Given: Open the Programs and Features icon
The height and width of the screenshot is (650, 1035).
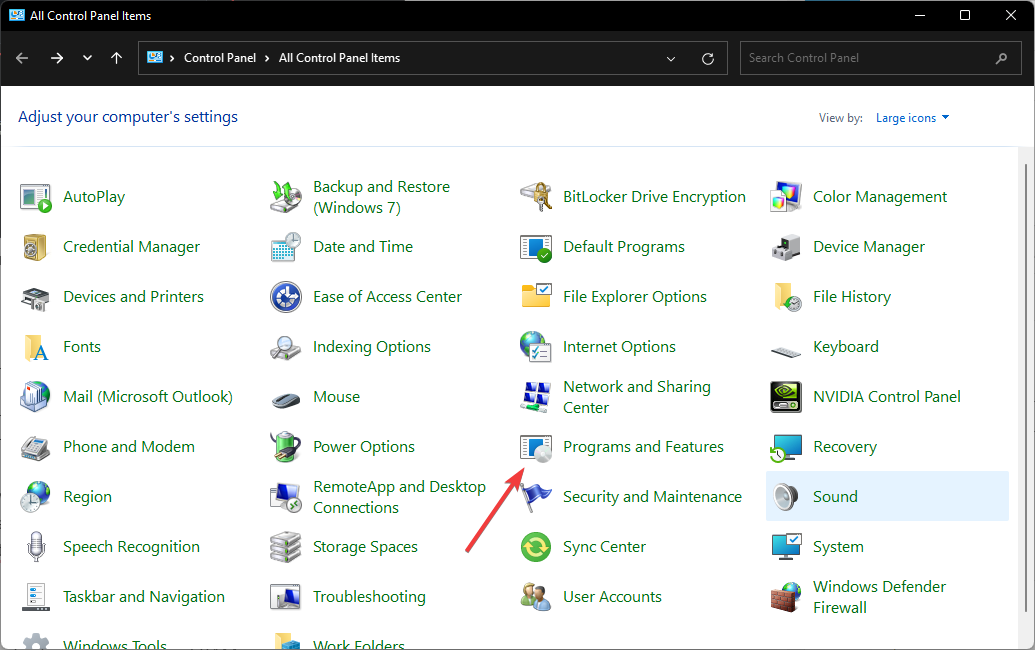Looking at the screenshot, I should pos(536,447).
